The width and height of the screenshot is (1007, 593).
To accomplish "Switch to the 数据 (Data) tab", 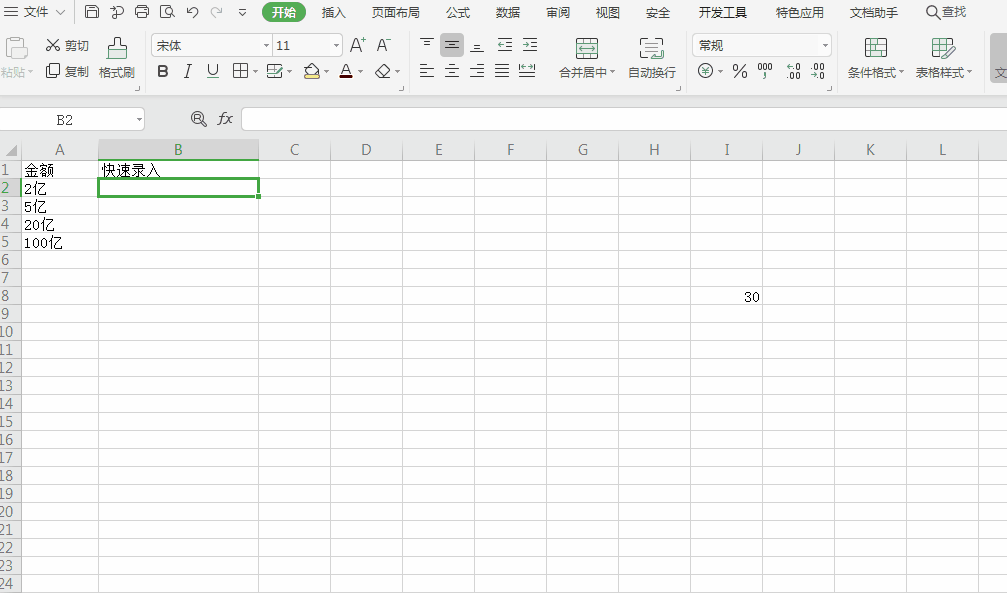I will pos(507,12).
